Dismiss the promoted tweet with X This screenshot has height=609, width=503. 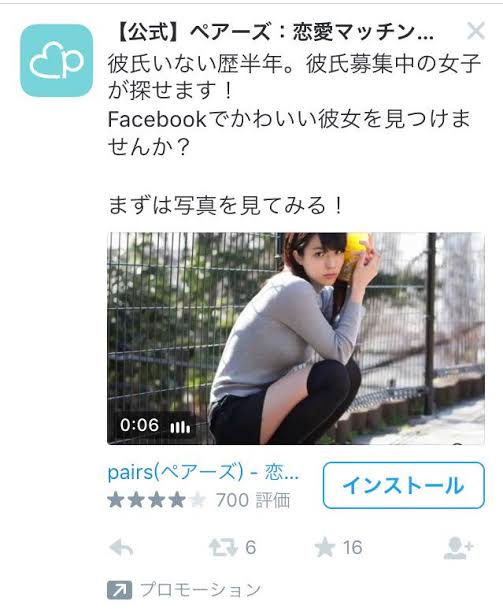point(476,31)
